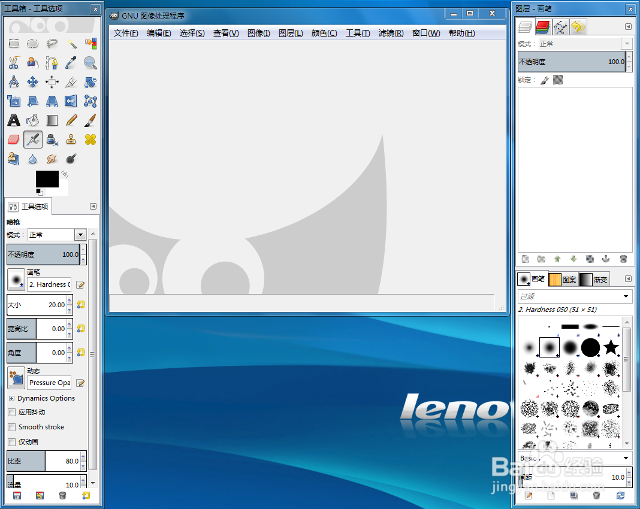Viewport: 640px width, 509px height.
Task: Select the Blend gradient tool
Action: 52,120
